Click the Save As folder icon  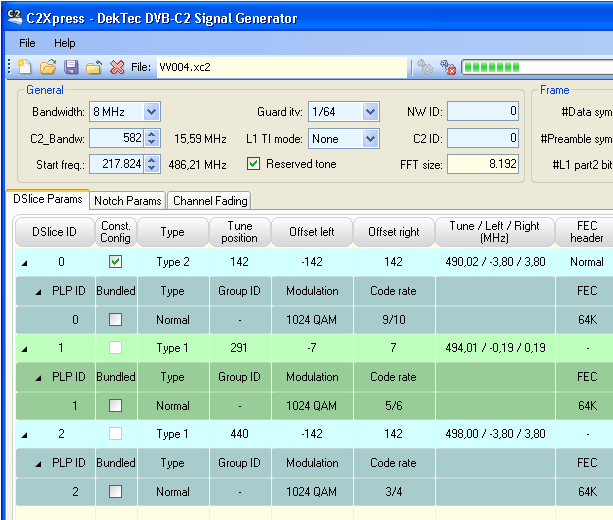point(94,67)
